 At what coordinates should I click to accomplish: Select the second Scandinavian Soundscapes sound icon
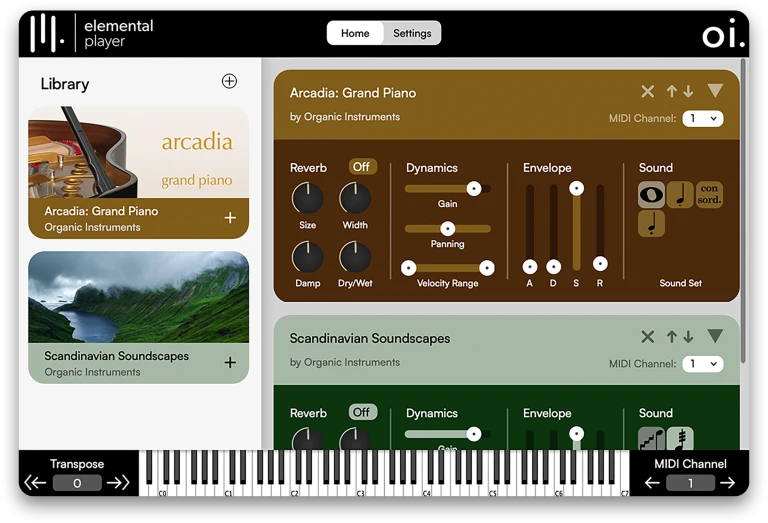pos(680,439)
